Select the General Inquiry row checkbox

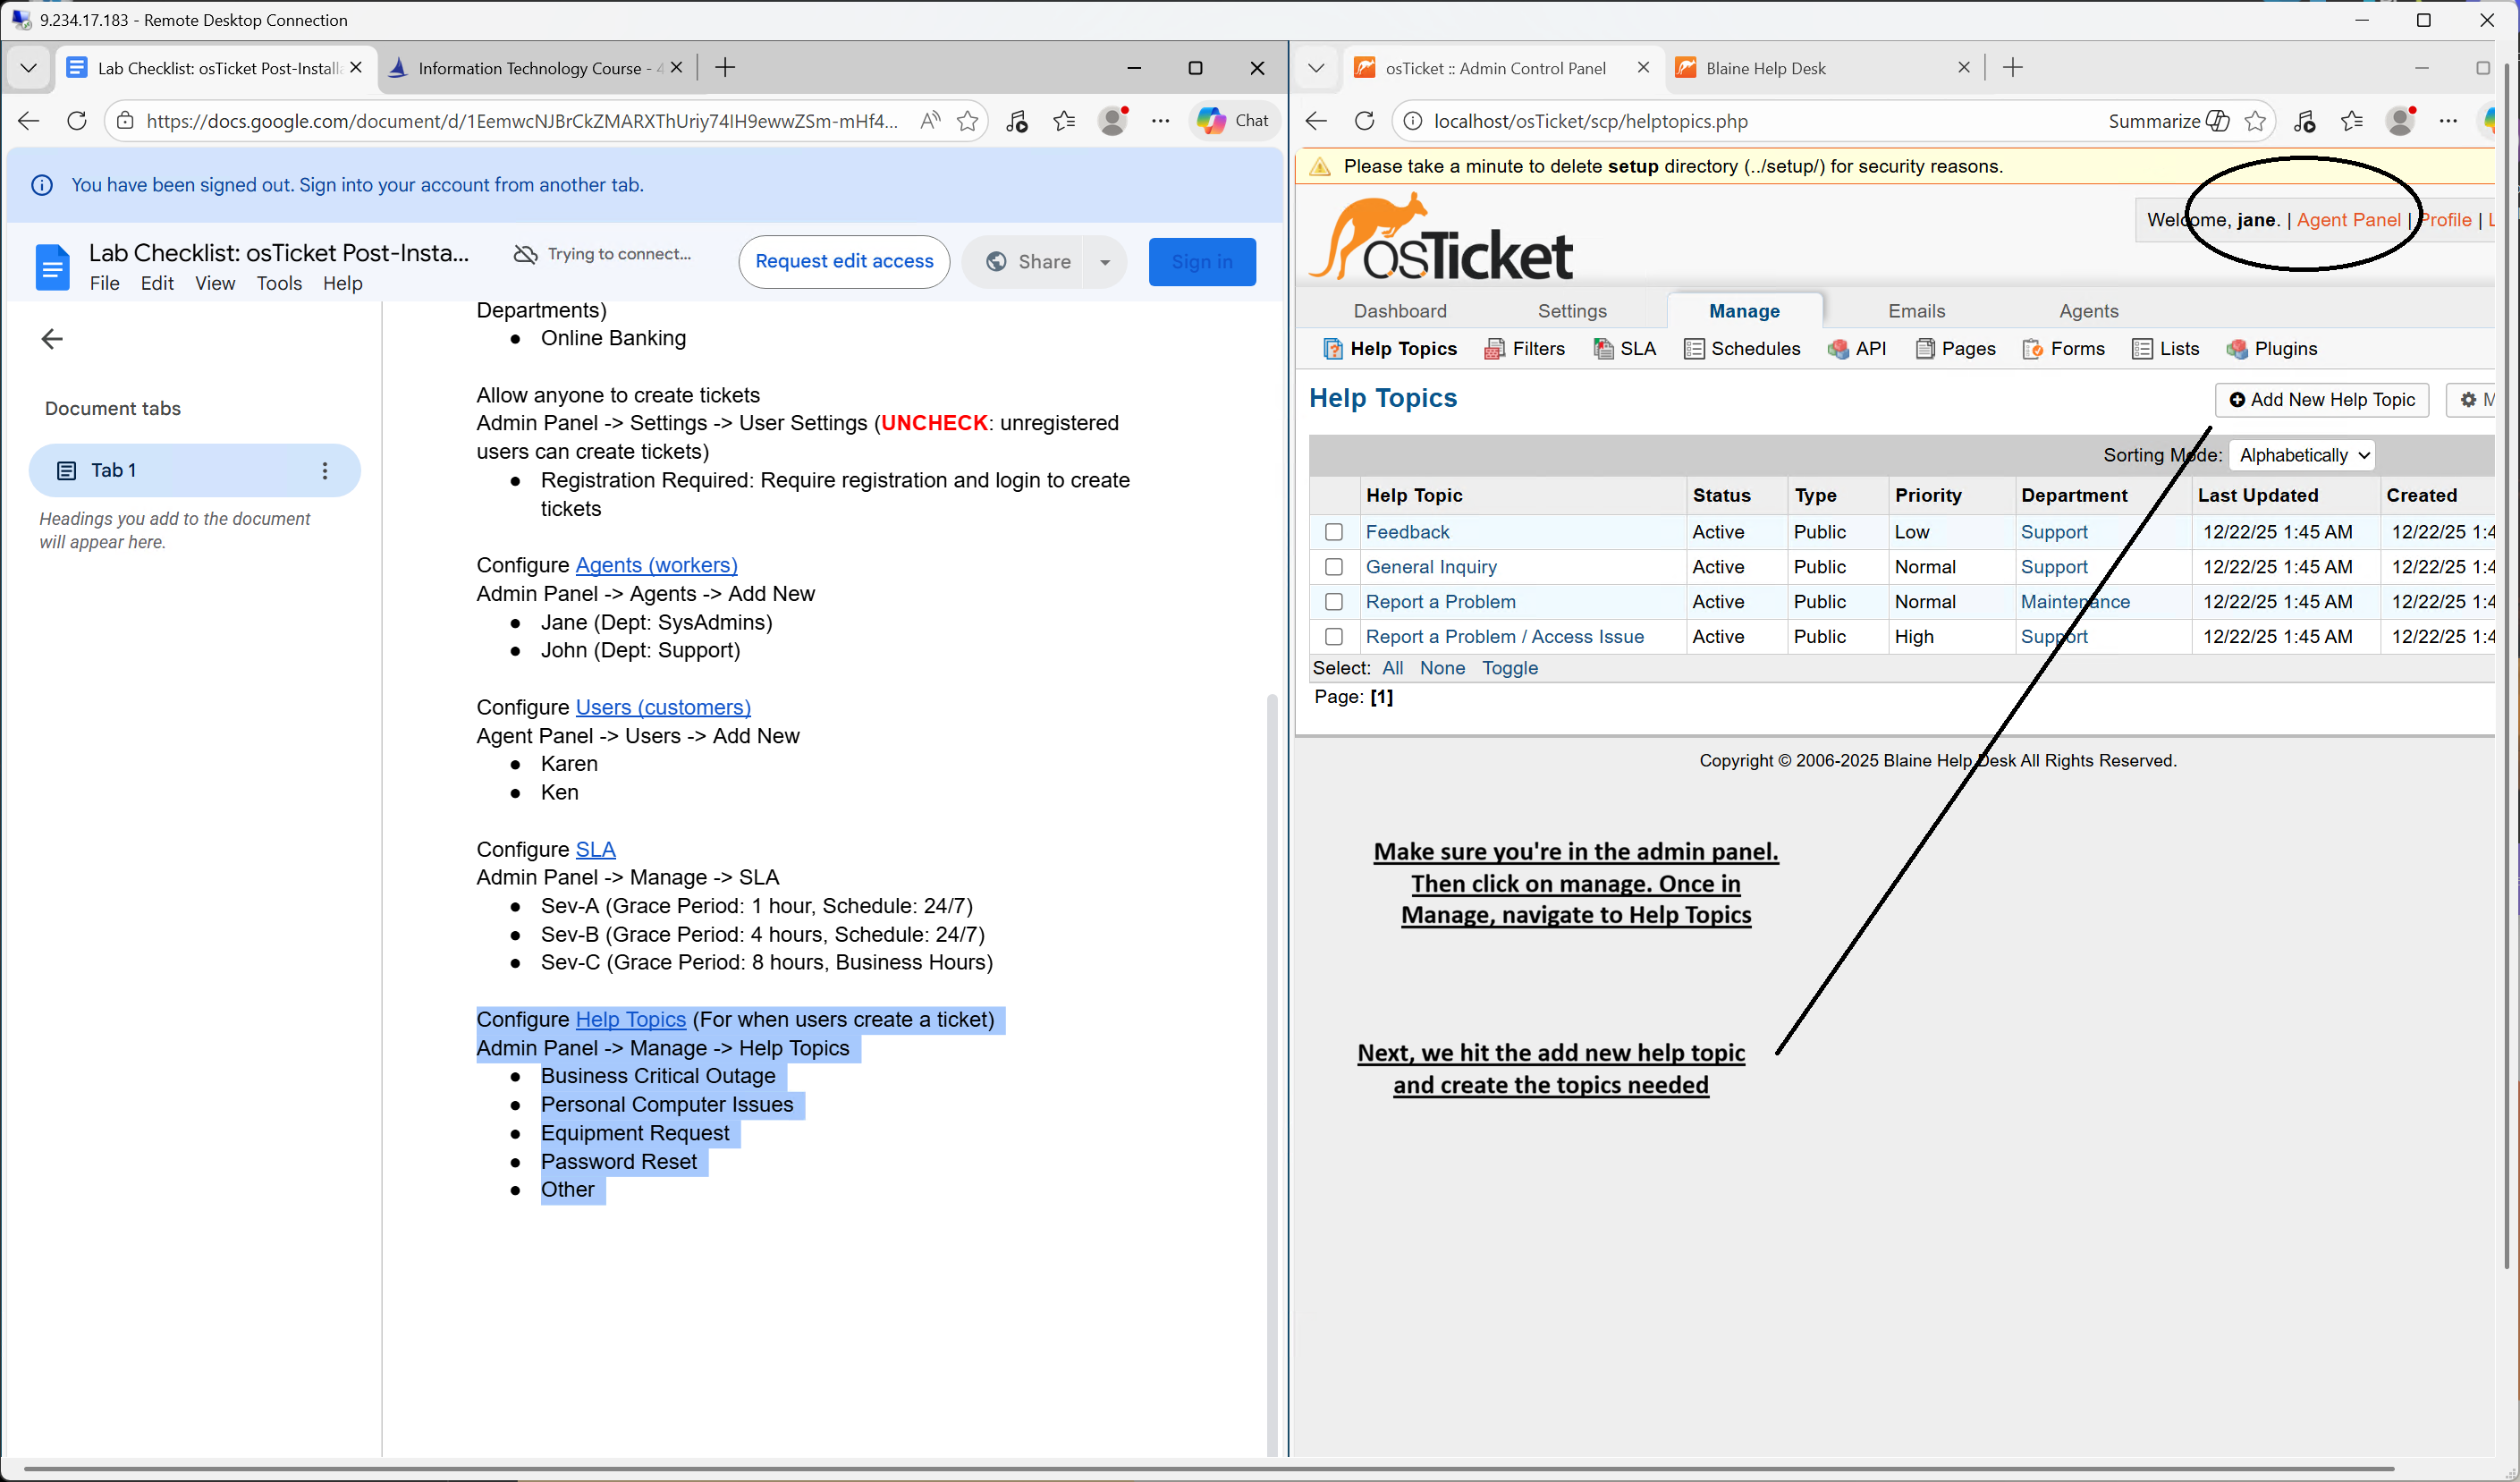pyautogui.click(x=1333, y=567)
